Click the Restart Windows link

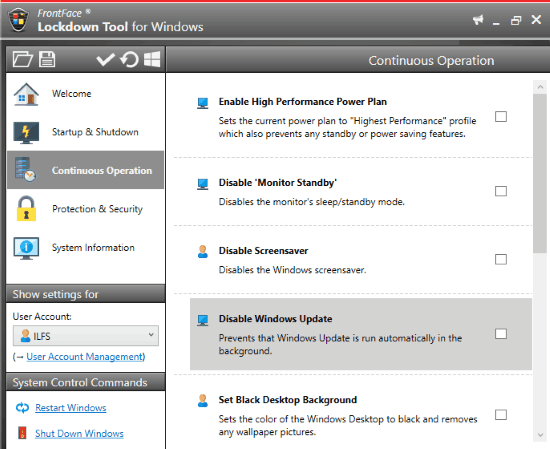71,408
